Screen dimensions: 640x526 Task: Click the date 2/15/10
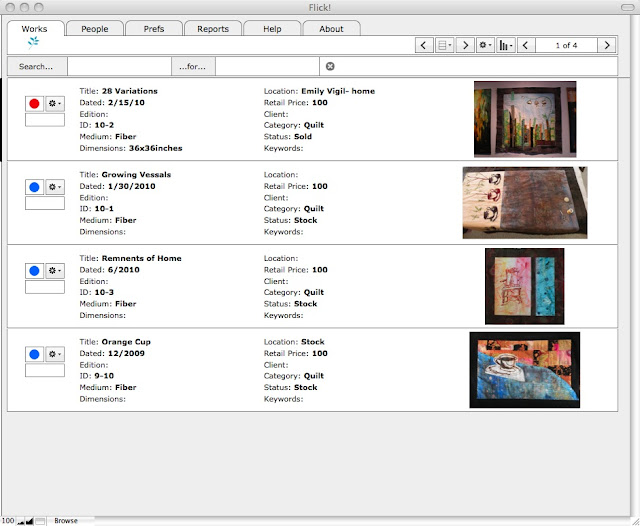click(126, 102)
